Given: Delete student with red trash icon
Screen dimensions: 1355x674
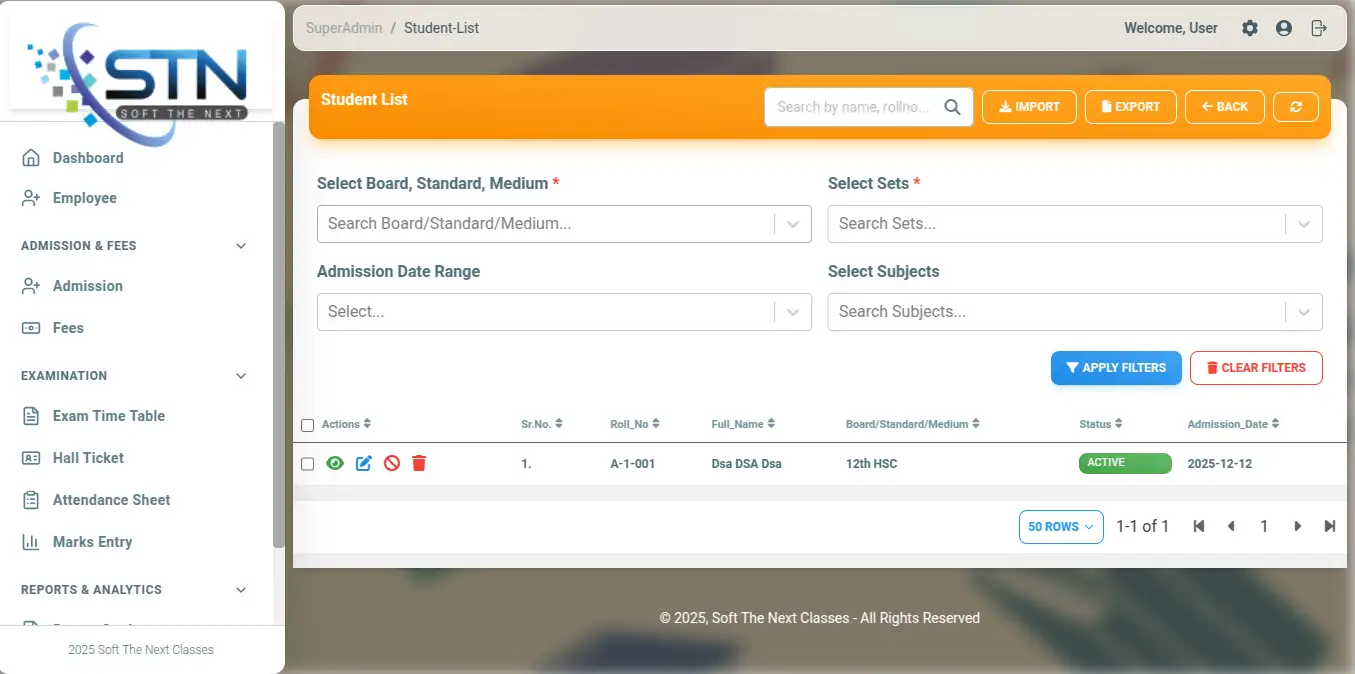Looking at the screenshot, I should coord(419,463).
